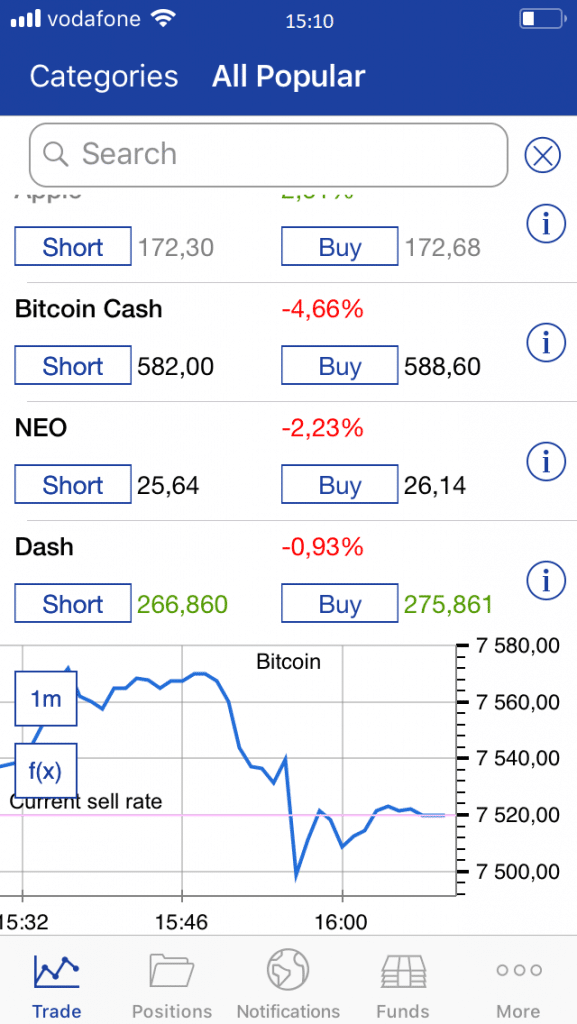
Task: Show info for Apple
Action: [546, 224]
